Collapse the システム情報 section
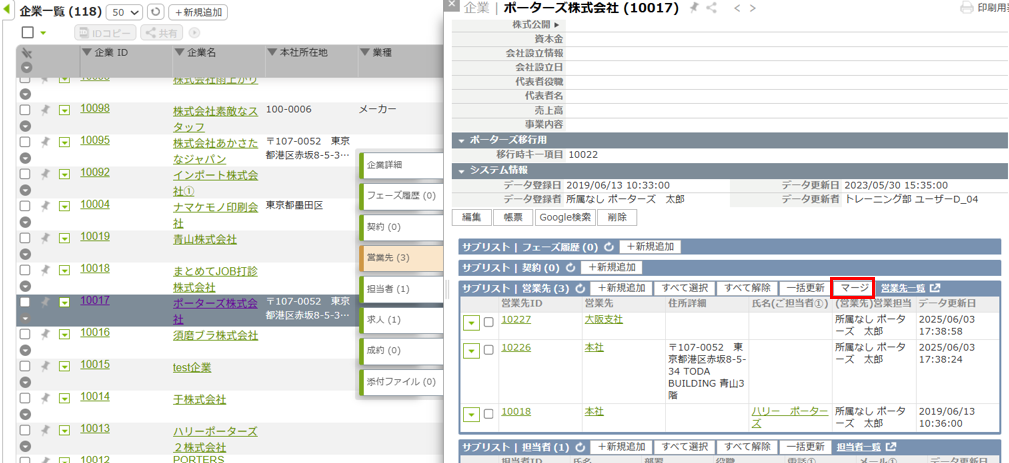This screenshot has height=463, width=1009. click(462, 170)
